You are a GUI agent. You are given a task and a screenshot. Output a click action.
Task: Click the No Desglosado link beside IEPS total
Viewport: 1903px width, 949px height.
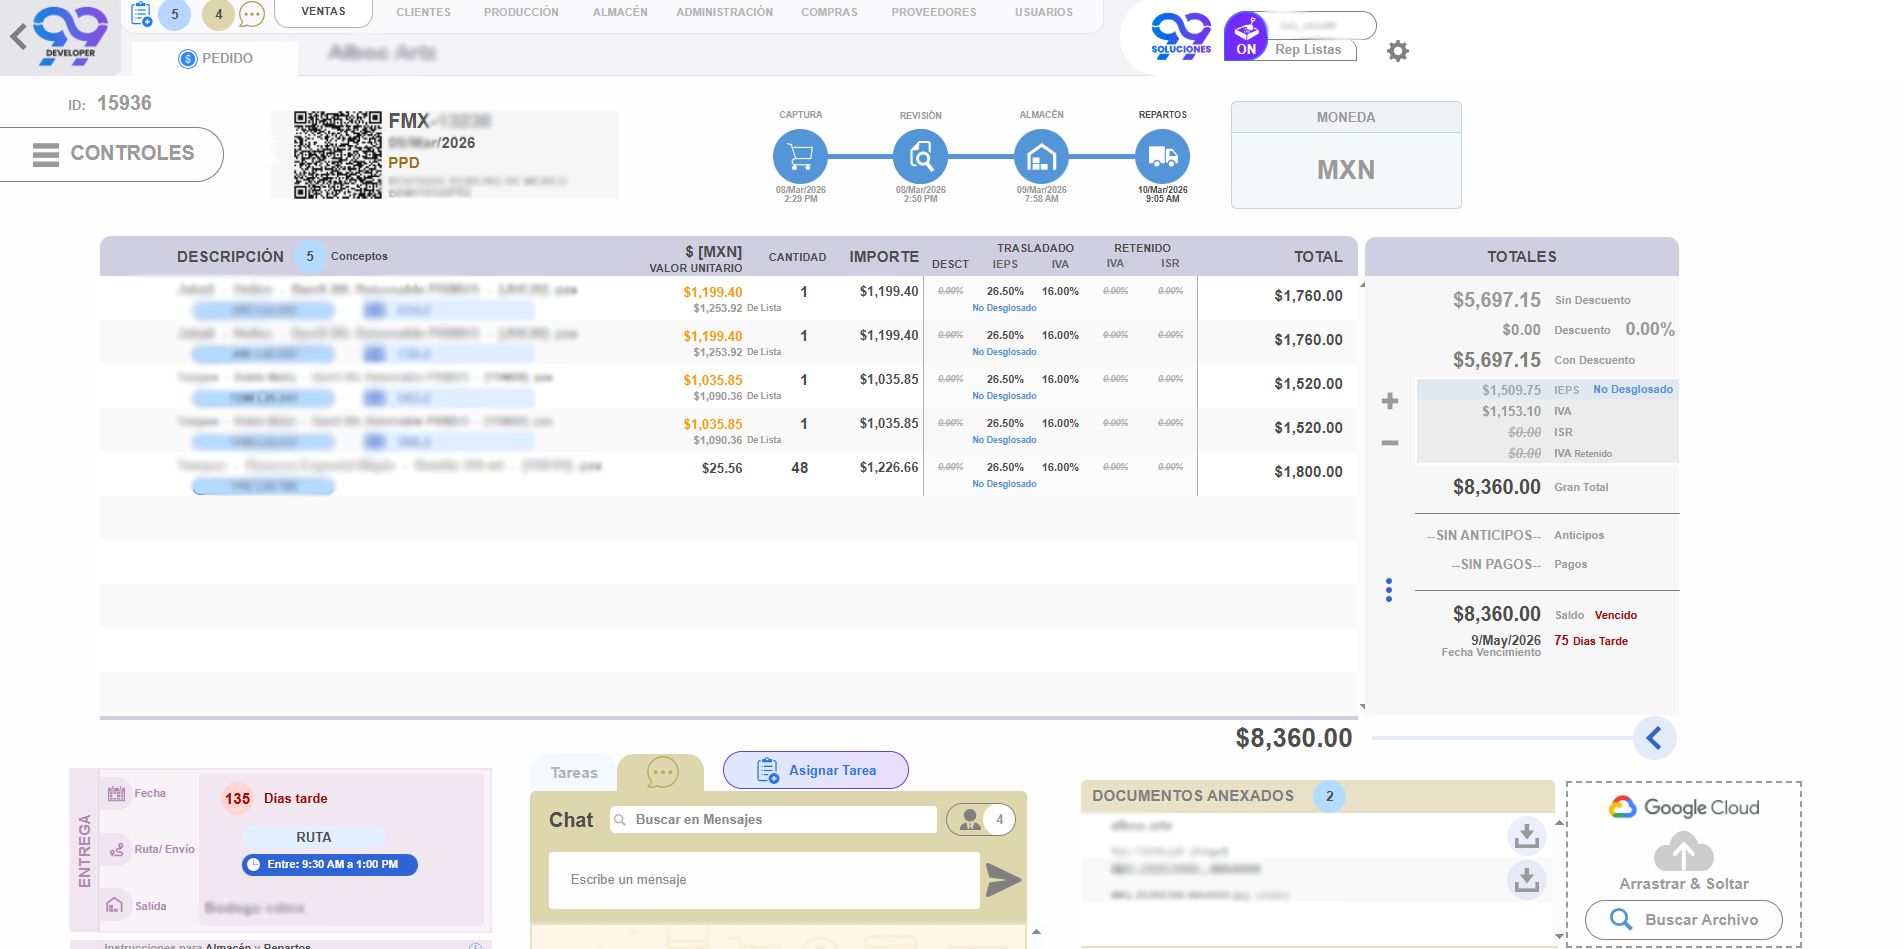[1632, 389]
